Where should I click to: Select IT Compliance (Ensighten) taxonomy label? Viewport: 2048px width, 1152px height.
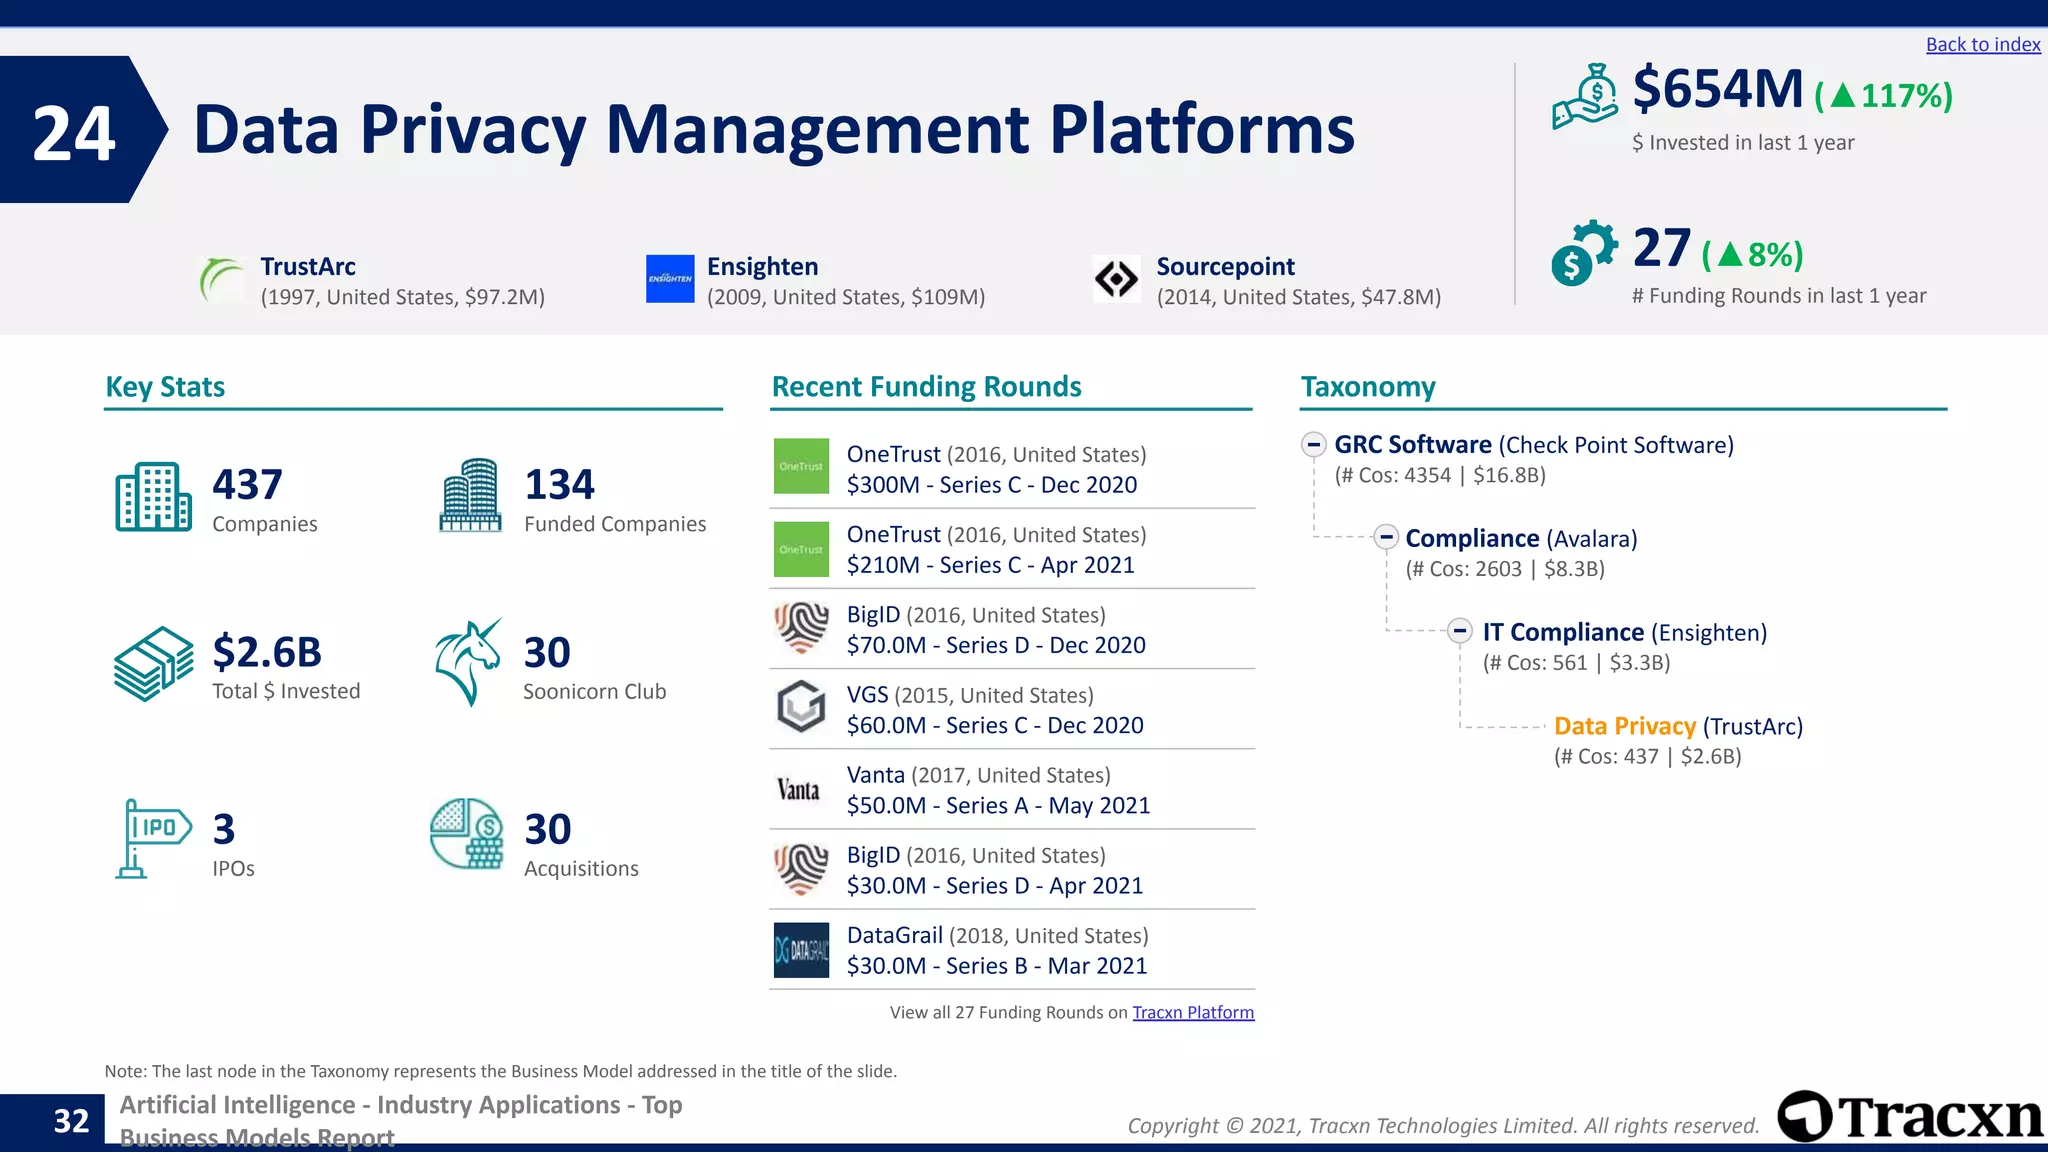pos(1625,633)
